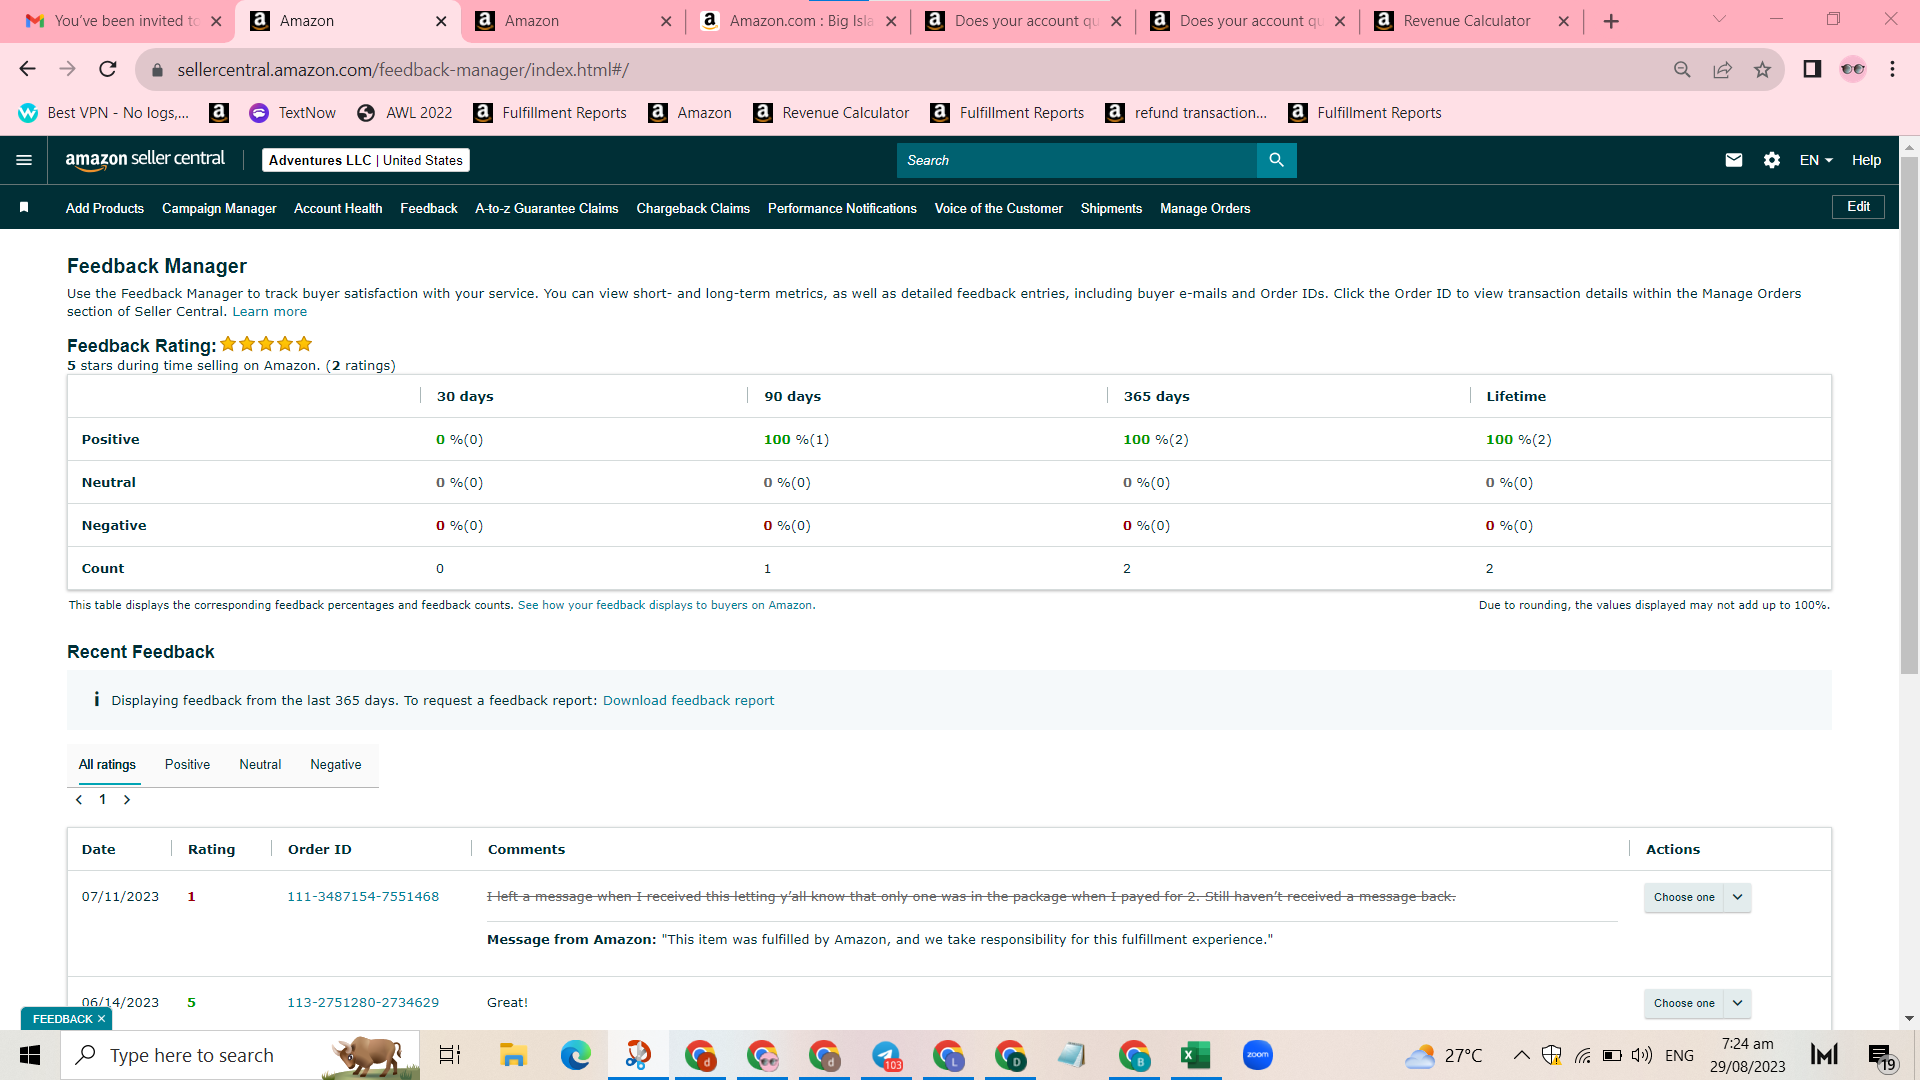Image resolution: width=1920 pixels, height=1080 pixels.
Task: Go back with the browser back arrow
Action: pos(27,69)
